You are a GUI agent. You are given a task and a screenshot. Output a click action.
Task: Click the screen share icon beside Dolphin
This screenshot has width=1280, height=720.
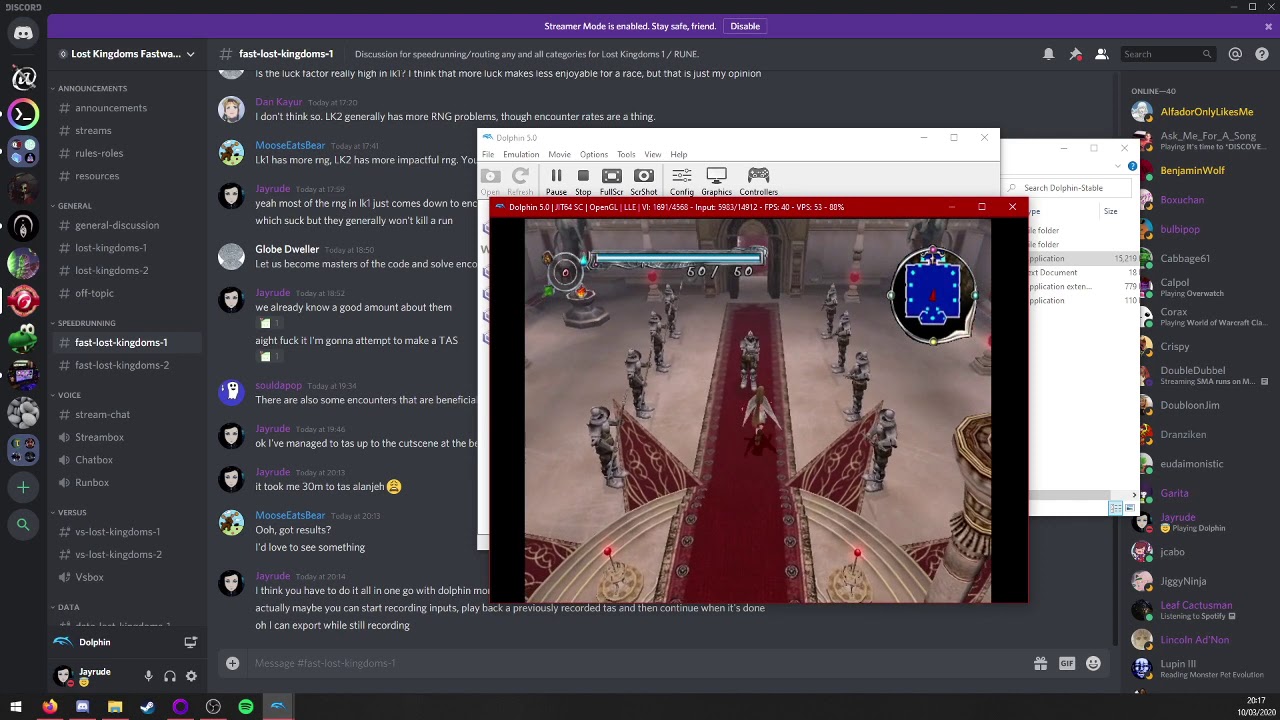190,642
